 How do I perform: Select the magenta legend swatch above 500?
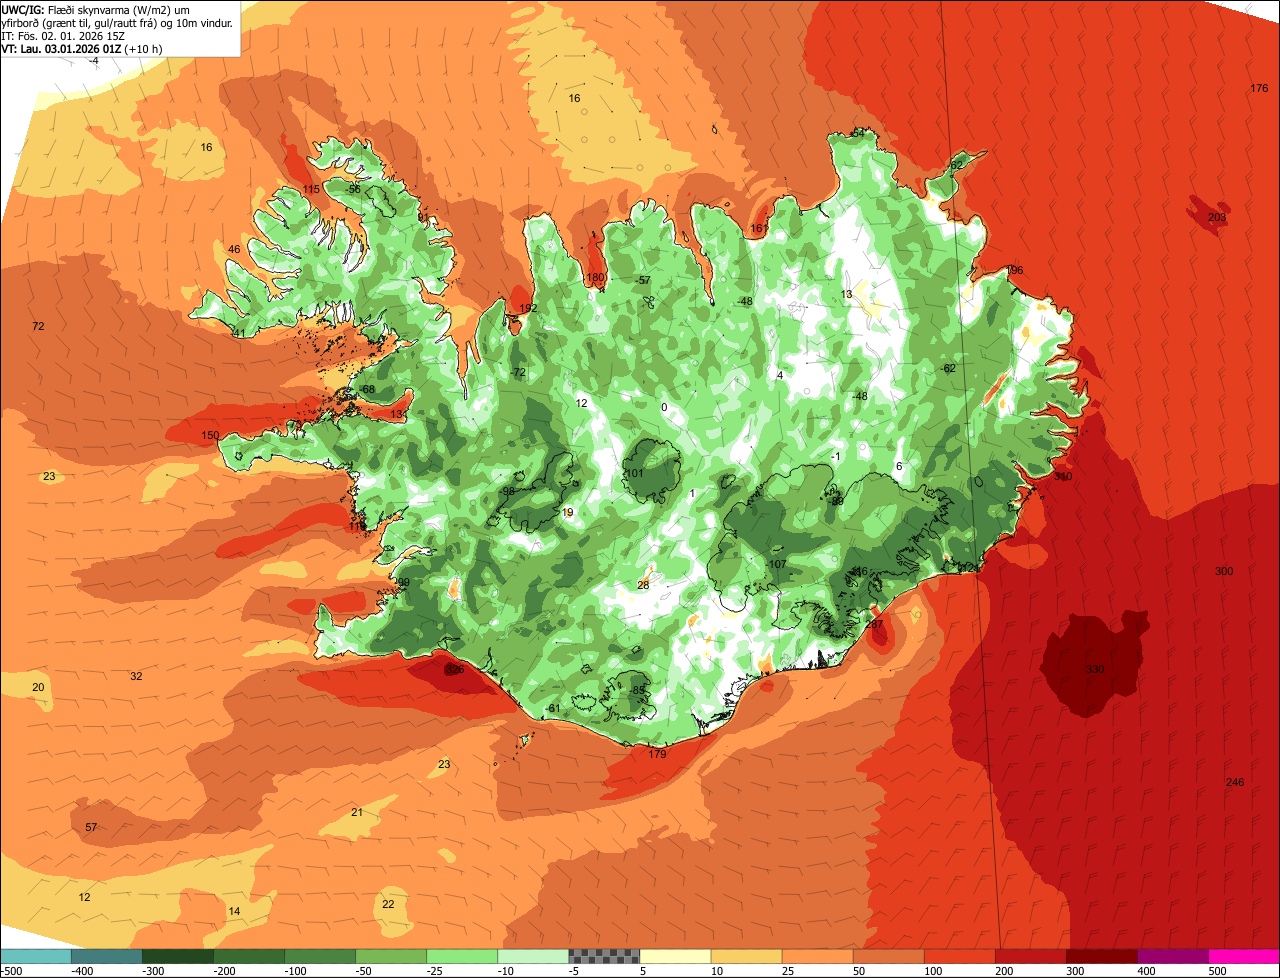coord(1244,956)
